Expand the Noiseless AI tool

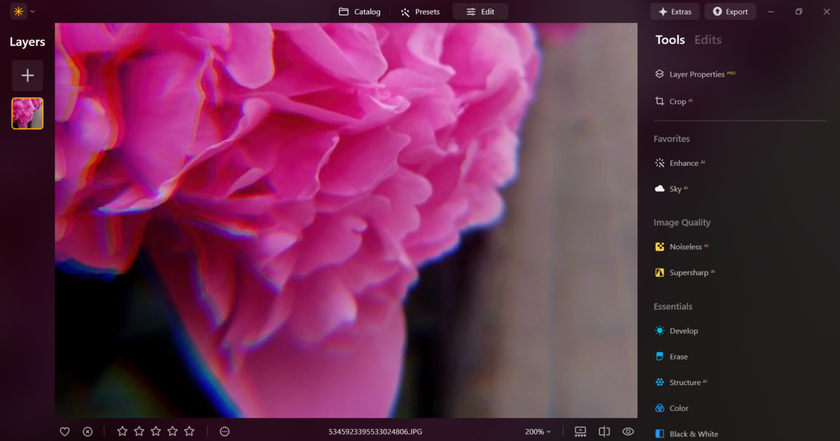(685, 247)
